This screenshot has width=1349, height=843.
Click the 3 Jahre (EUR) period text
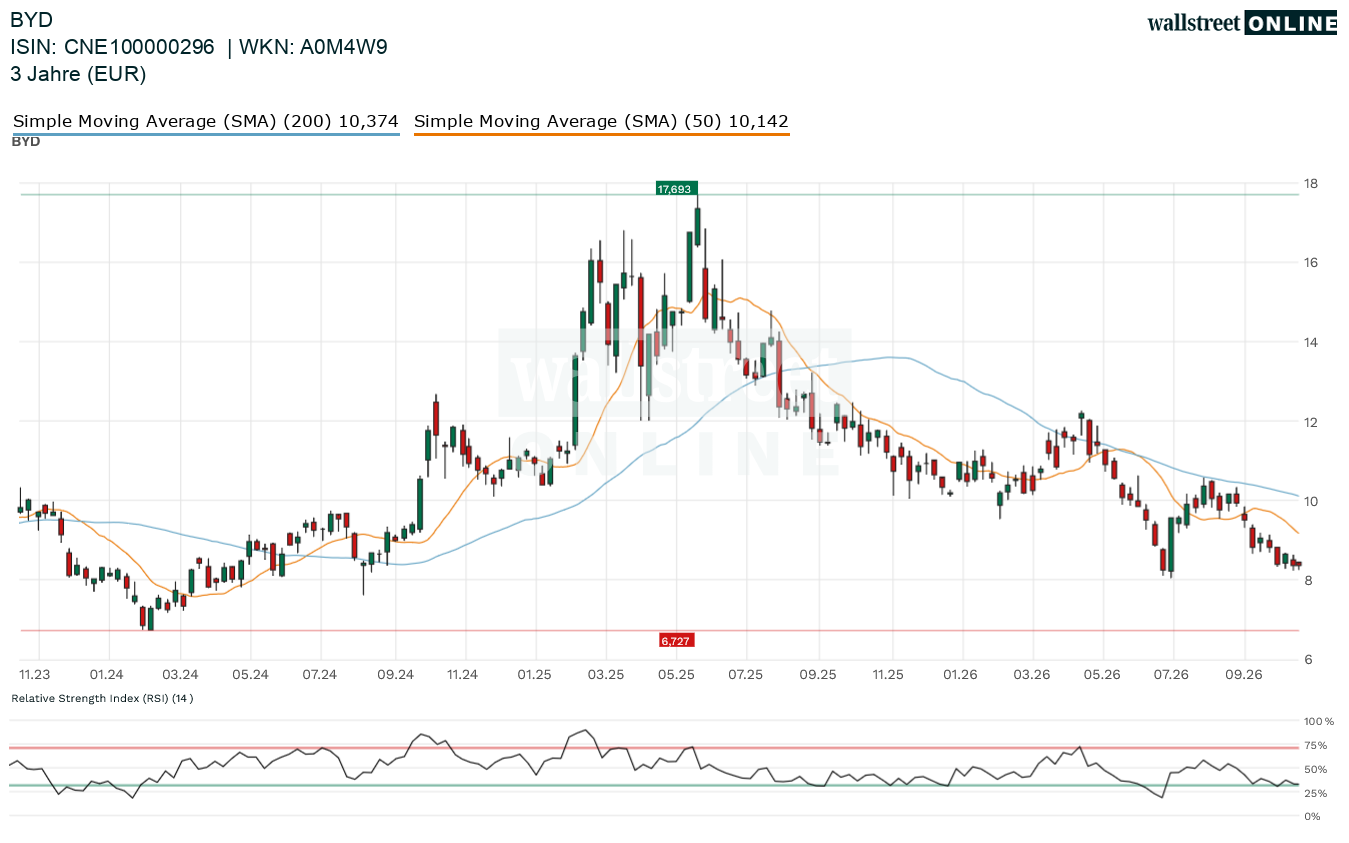(x=78, y=74)
